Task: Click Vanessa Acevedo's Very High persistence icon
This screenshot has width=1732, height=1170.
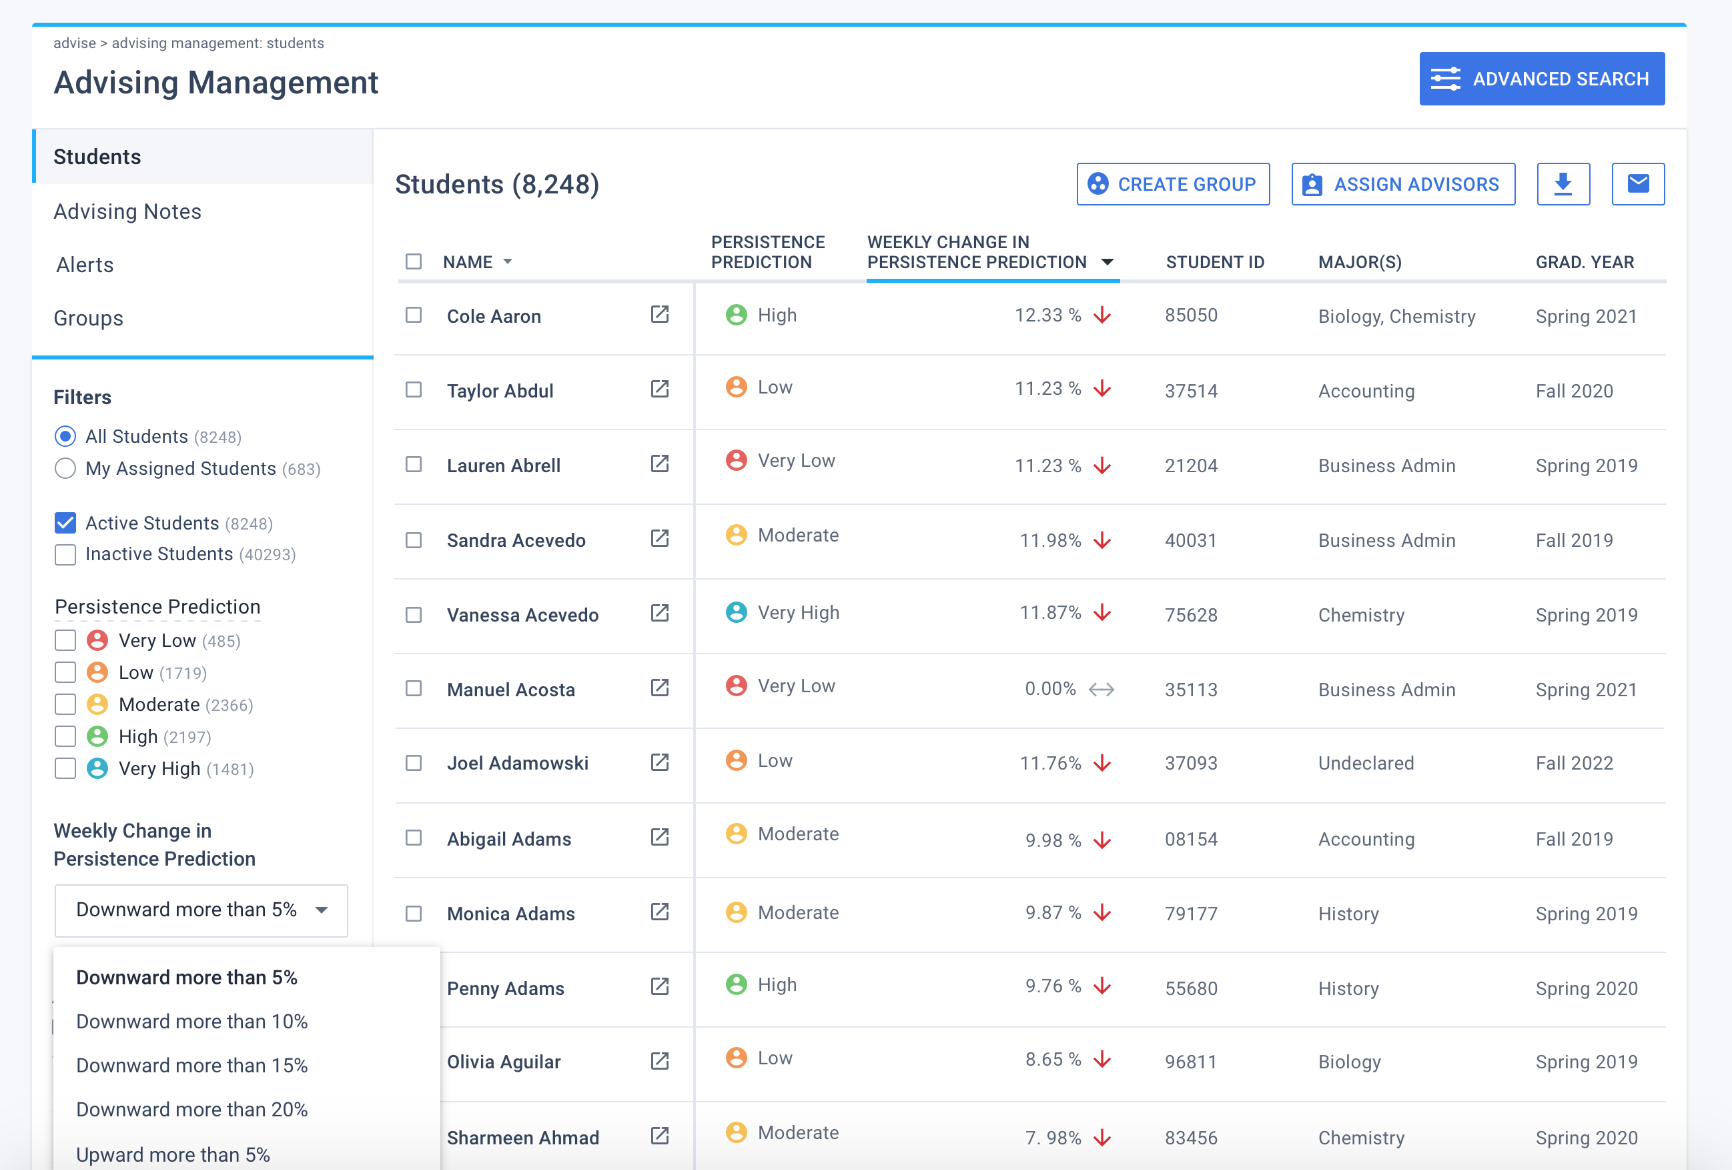Action: pyautogui.click(x=737, y=612)
